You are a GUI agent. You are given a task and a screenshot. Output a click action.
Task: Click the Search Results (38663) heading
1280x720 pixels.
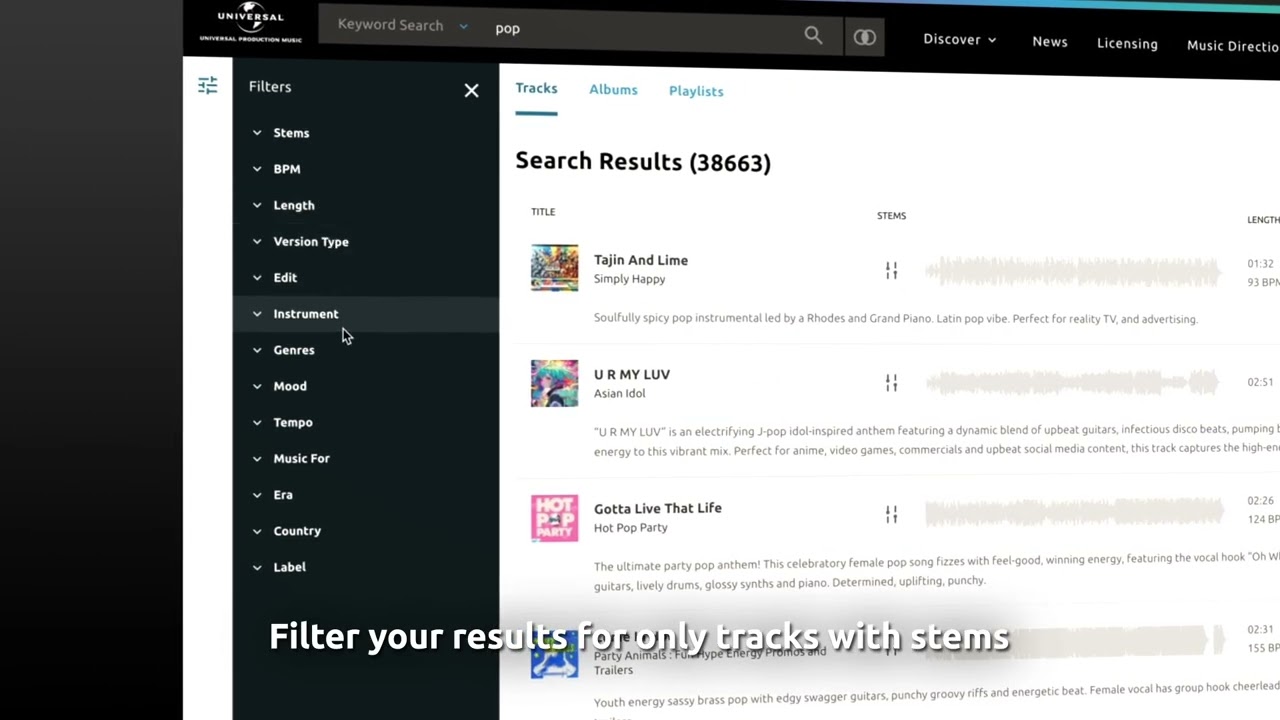tap(643, 162)
